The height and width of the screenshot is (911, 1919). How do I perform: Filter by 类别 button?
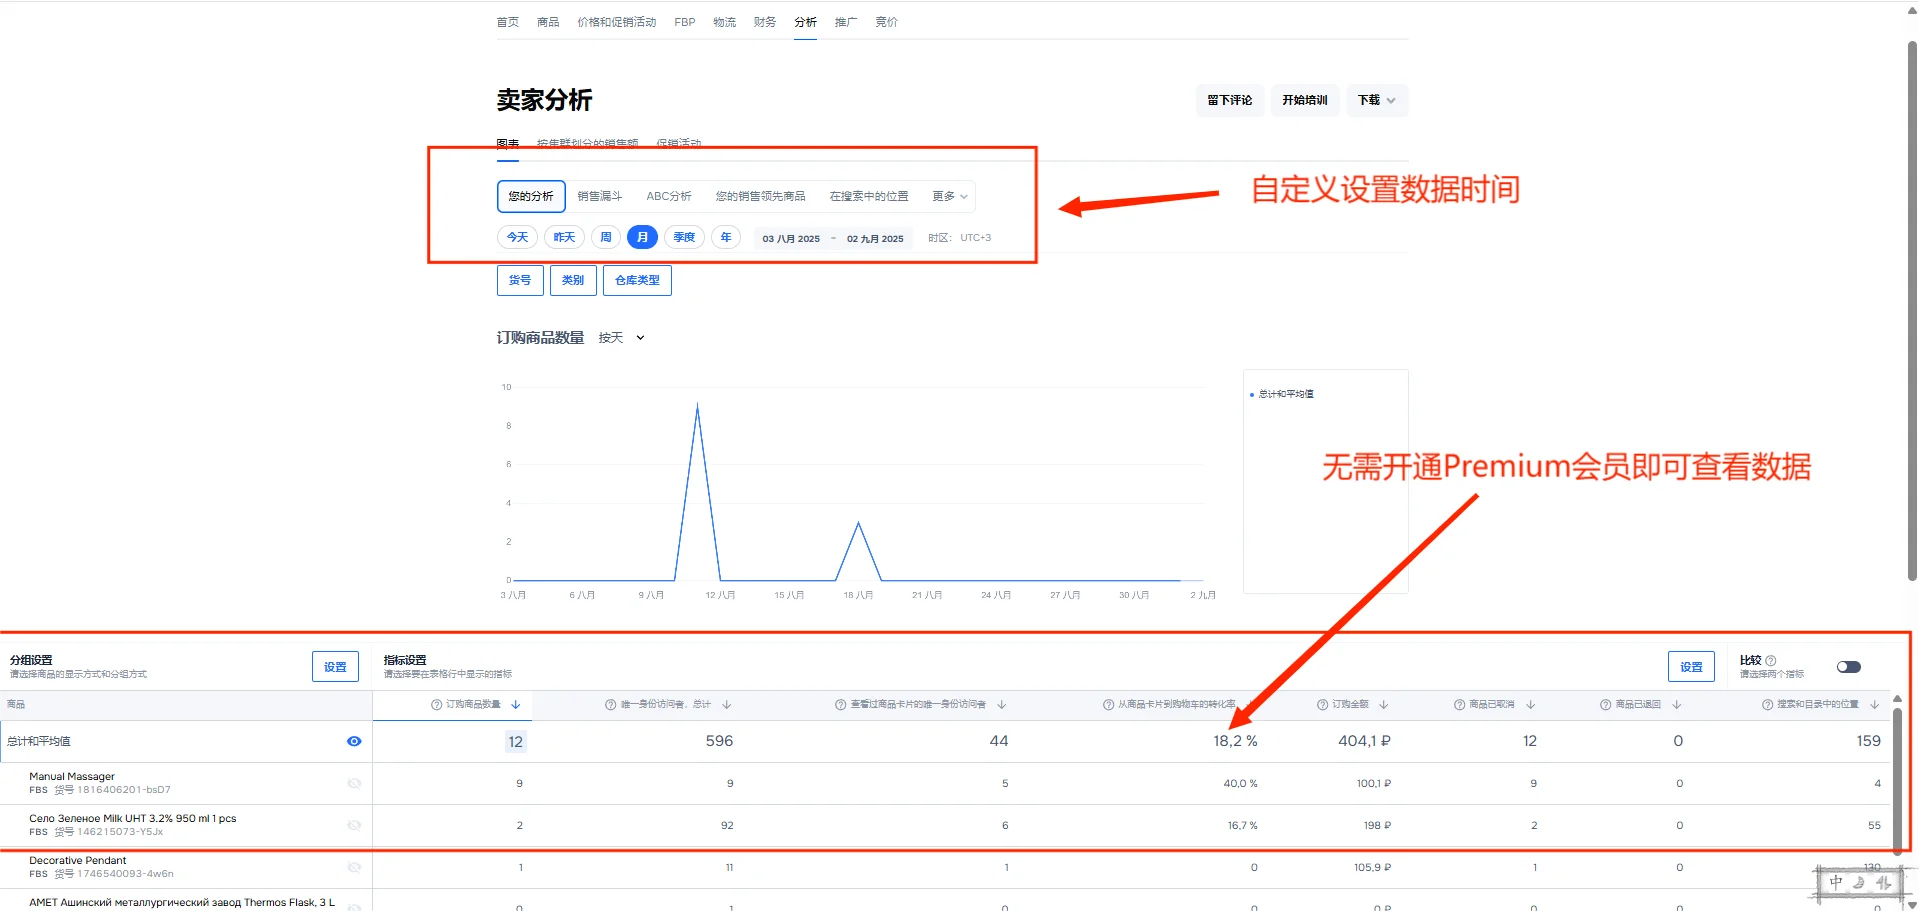point(573,281)
